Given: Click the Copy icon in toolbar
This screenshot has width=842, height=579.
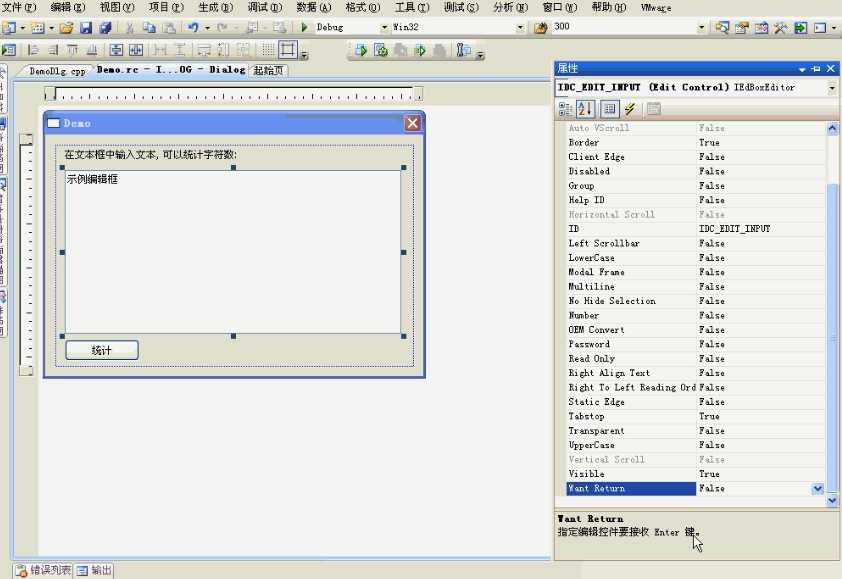Looking at the screenshot, I should [149, 27].
